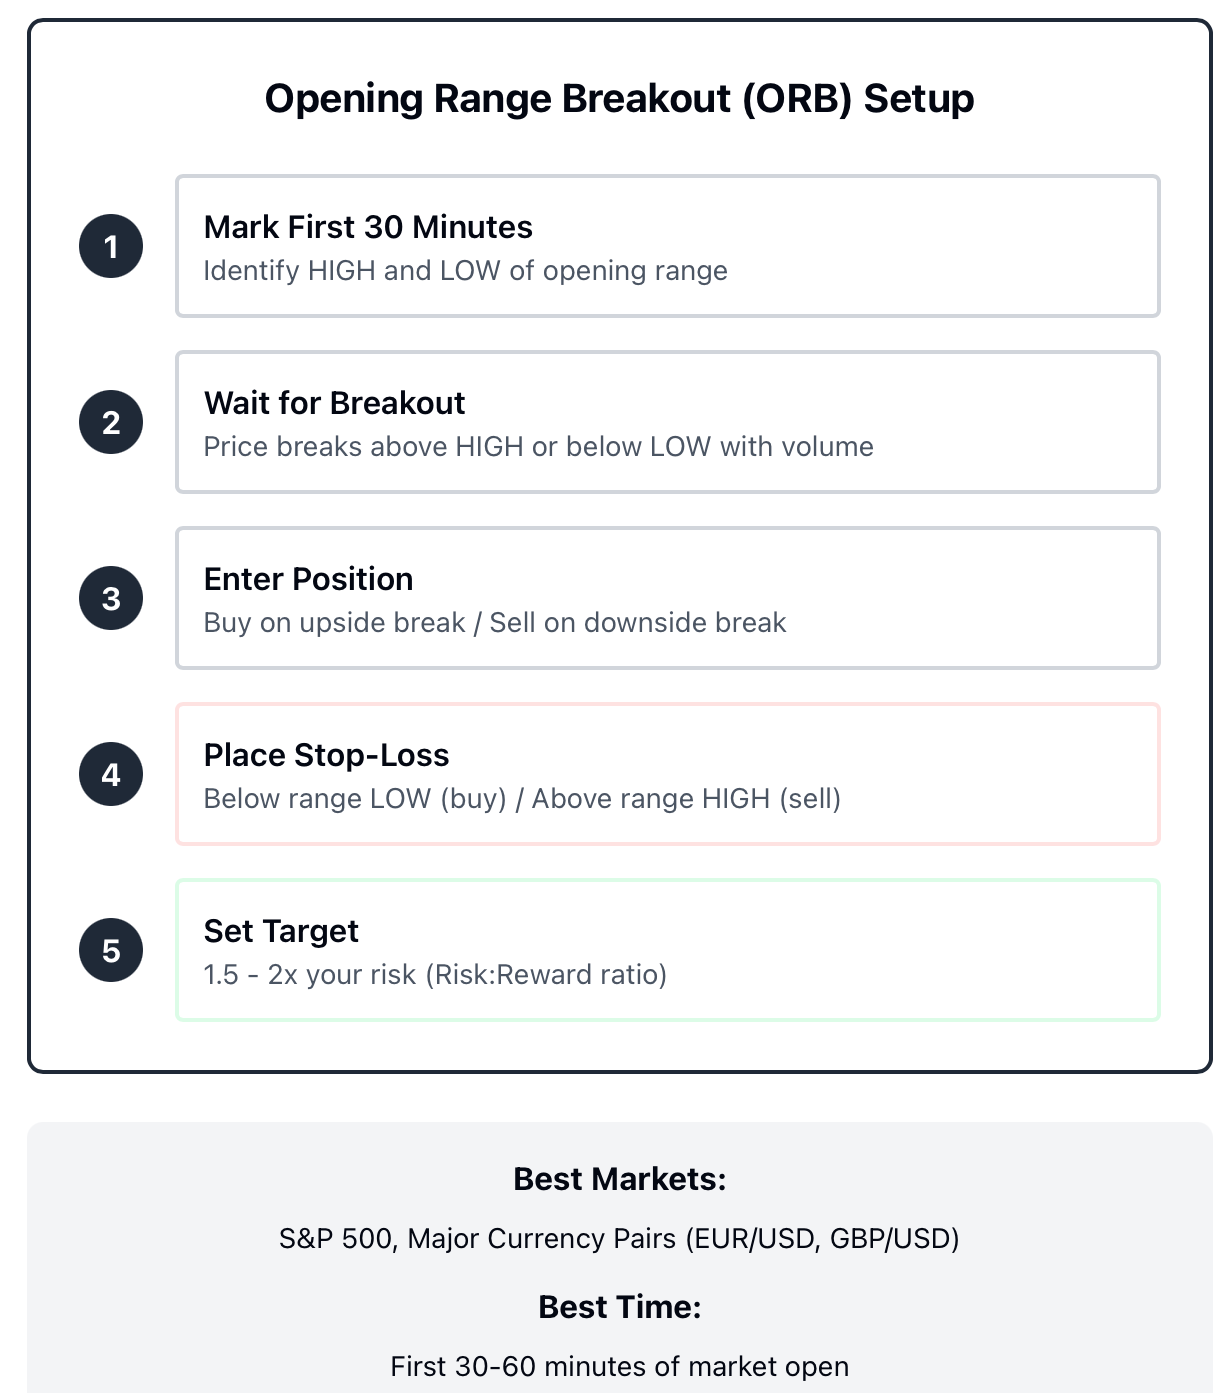Click the Identify HIGH and LOW description
Image resolution: width=1223 pixels, height=1393 pixels.
pyautogui.click(x=465, y=271)
